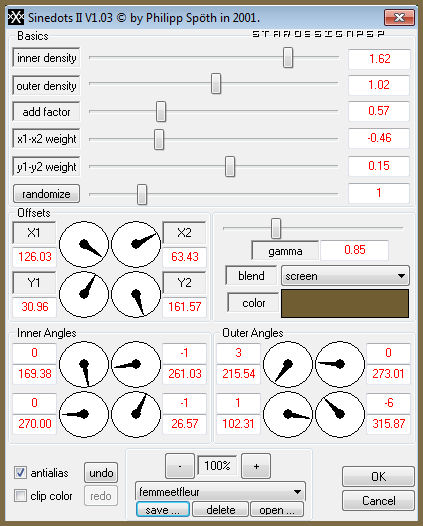Click the X2 offset angle dial

tap(136, 244)
